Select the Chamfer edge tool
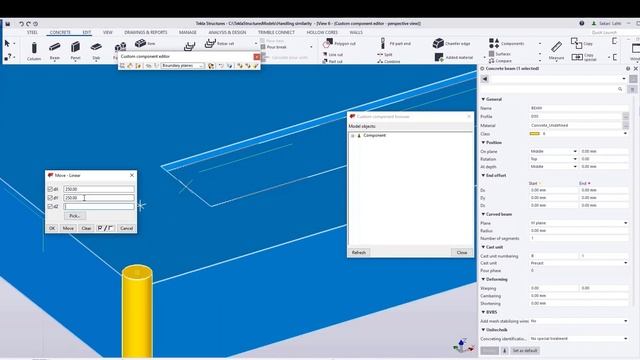 pos(451,43)
